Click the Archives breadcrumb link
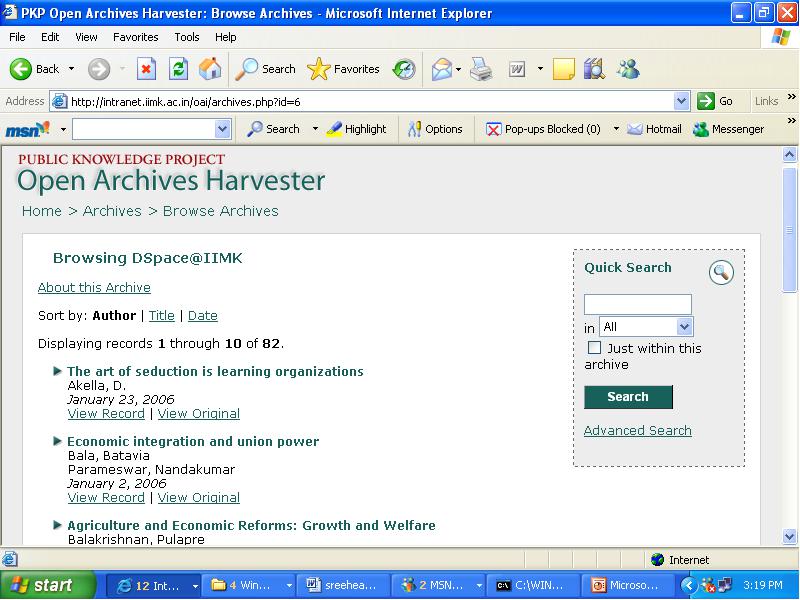 coord(112,211)
